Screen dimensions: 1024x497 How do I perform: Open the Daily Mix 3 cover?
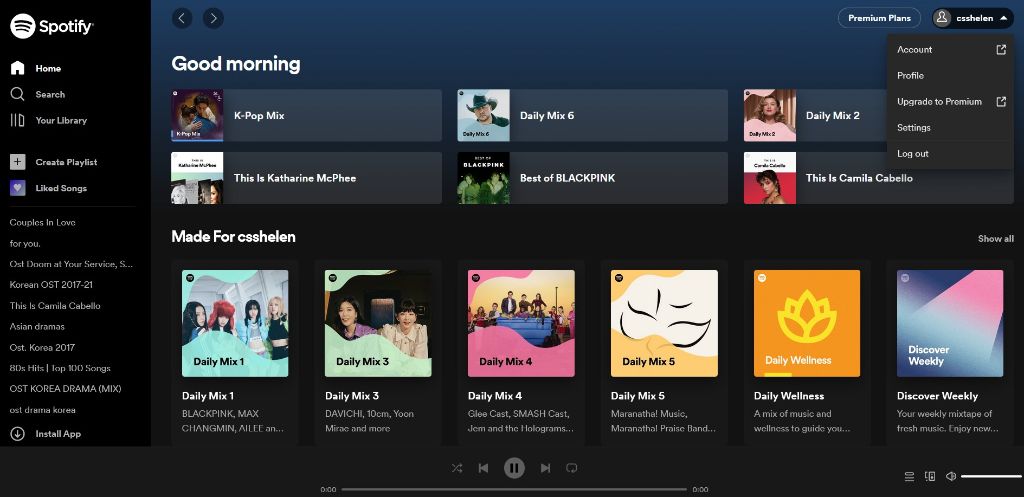[378, 323]
